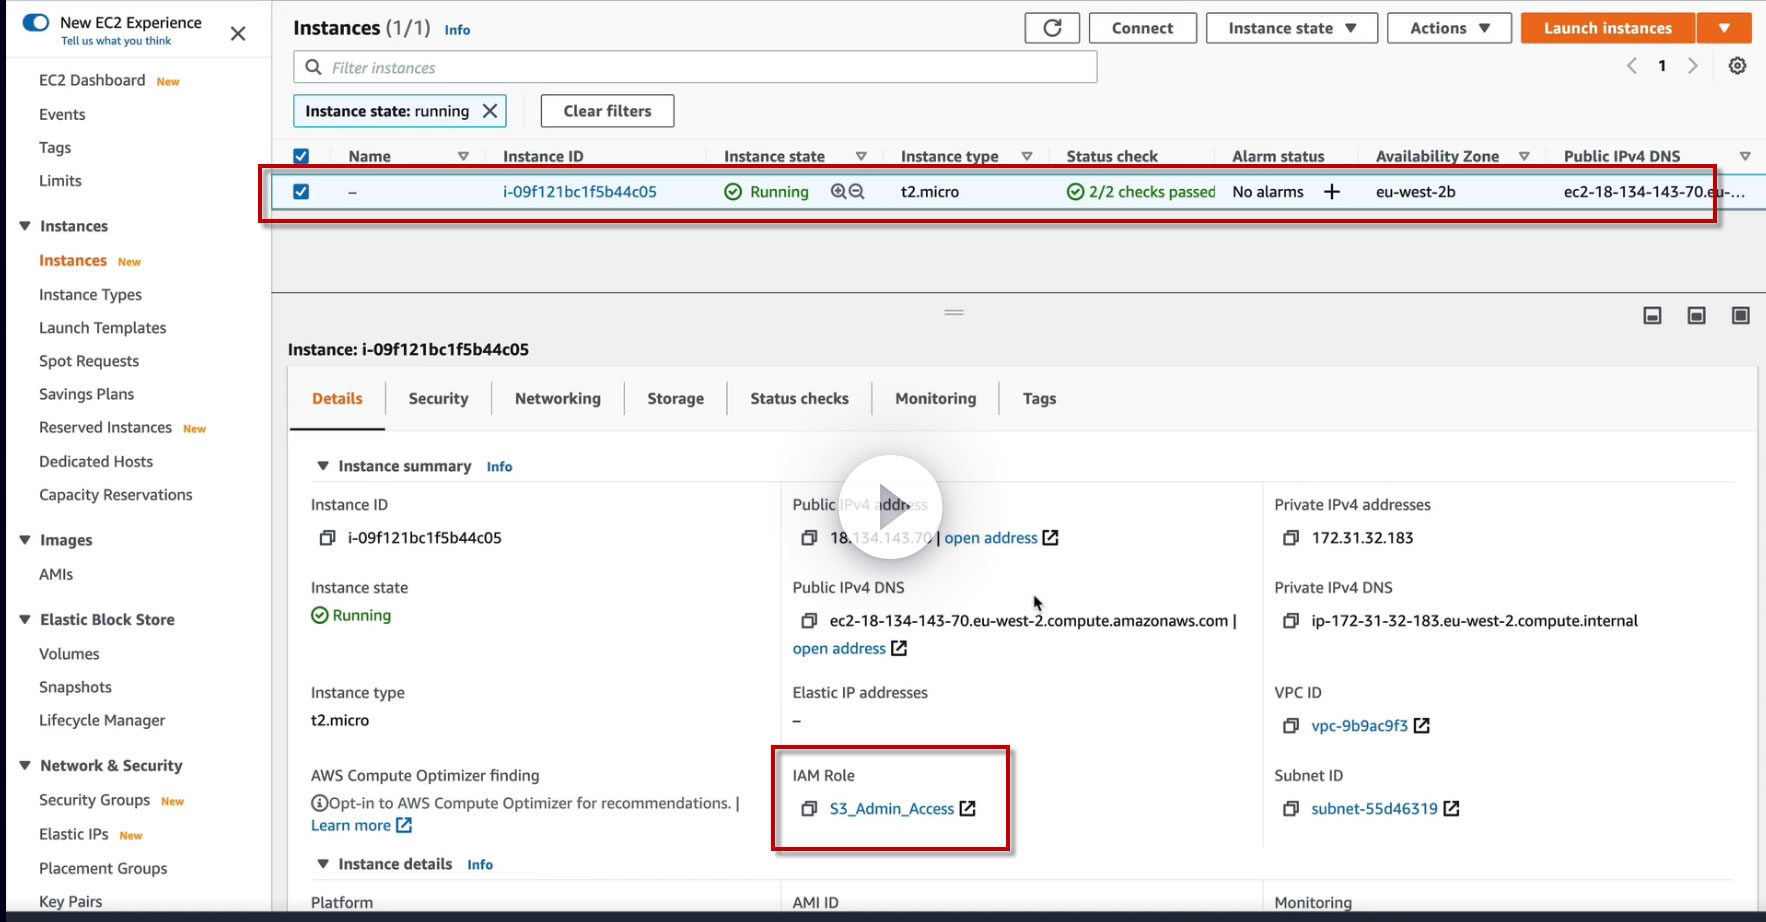Open table preferences gear icon
Viewport: 1766px width, 922px height.
pos(1738,66)
